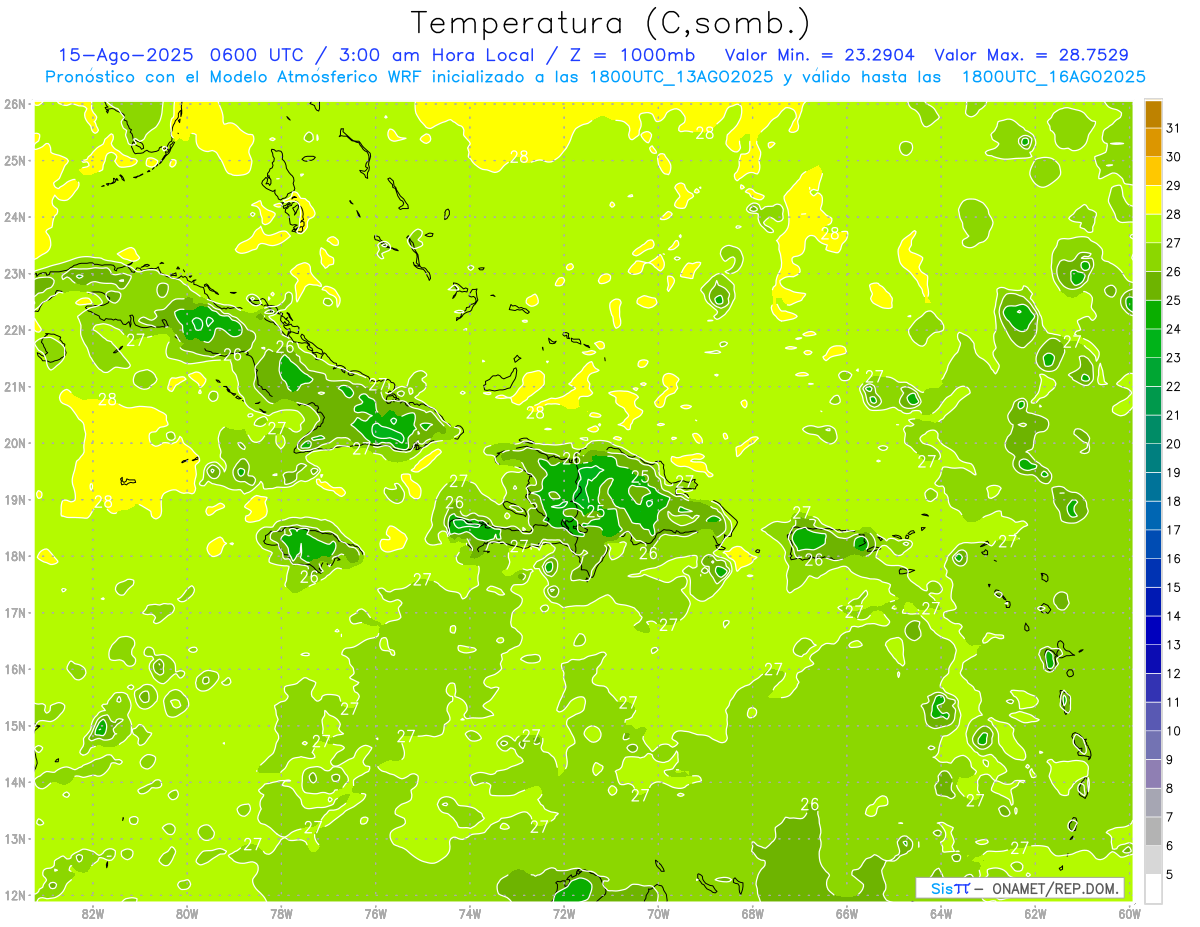Viewport: 1200px width, 927px height.
Task: Click the 74W longitude axis label
Action: click(470, 913)
